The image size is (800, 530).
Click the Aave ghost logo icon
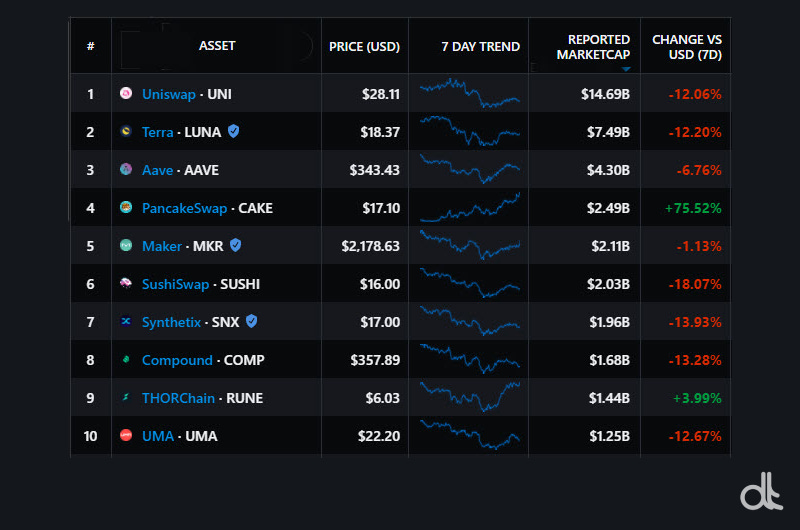coord(126,169)
